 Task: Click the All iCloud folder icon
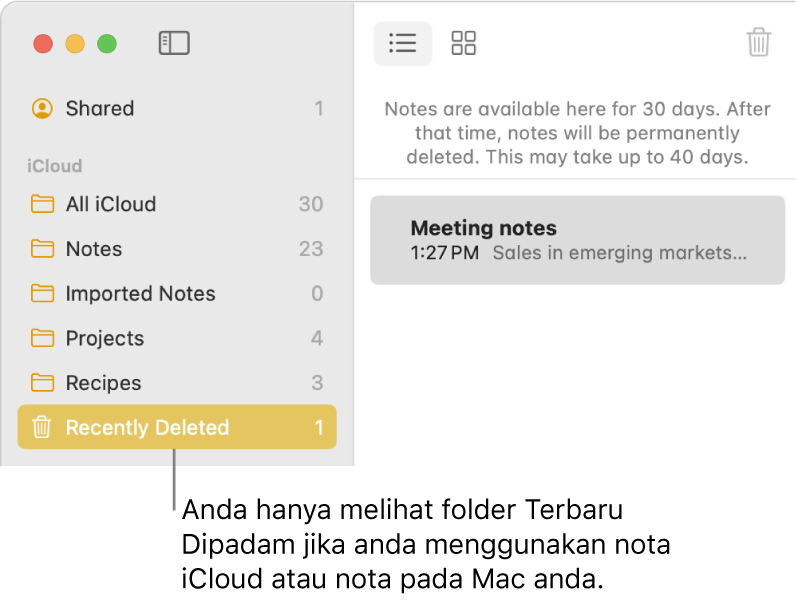(x=42, y=204)
